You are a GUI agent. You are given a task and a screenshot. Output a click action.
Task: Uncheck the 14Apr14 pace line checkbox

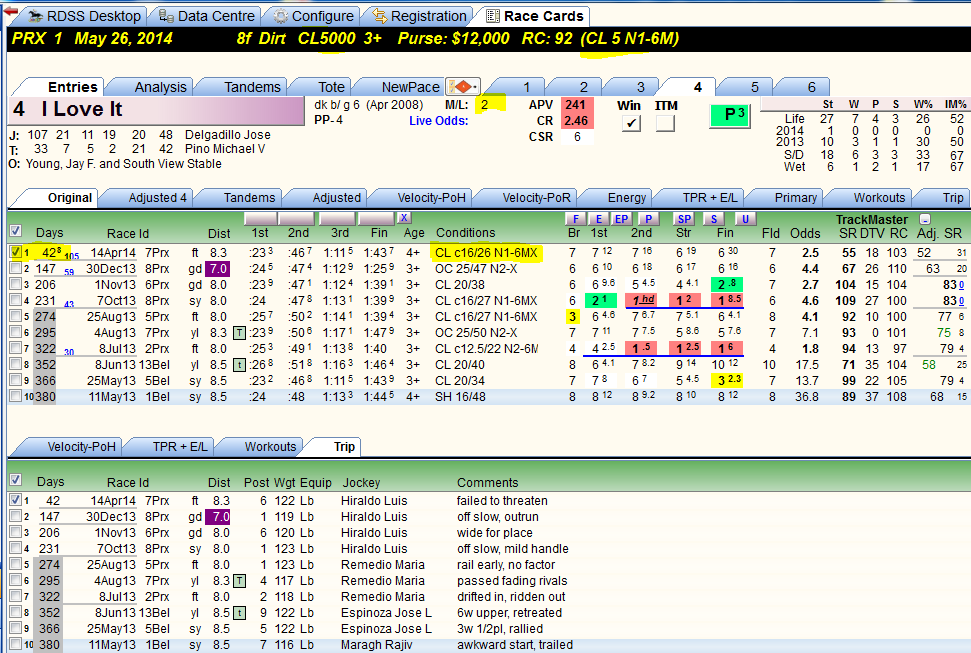(x=15, y=252)
